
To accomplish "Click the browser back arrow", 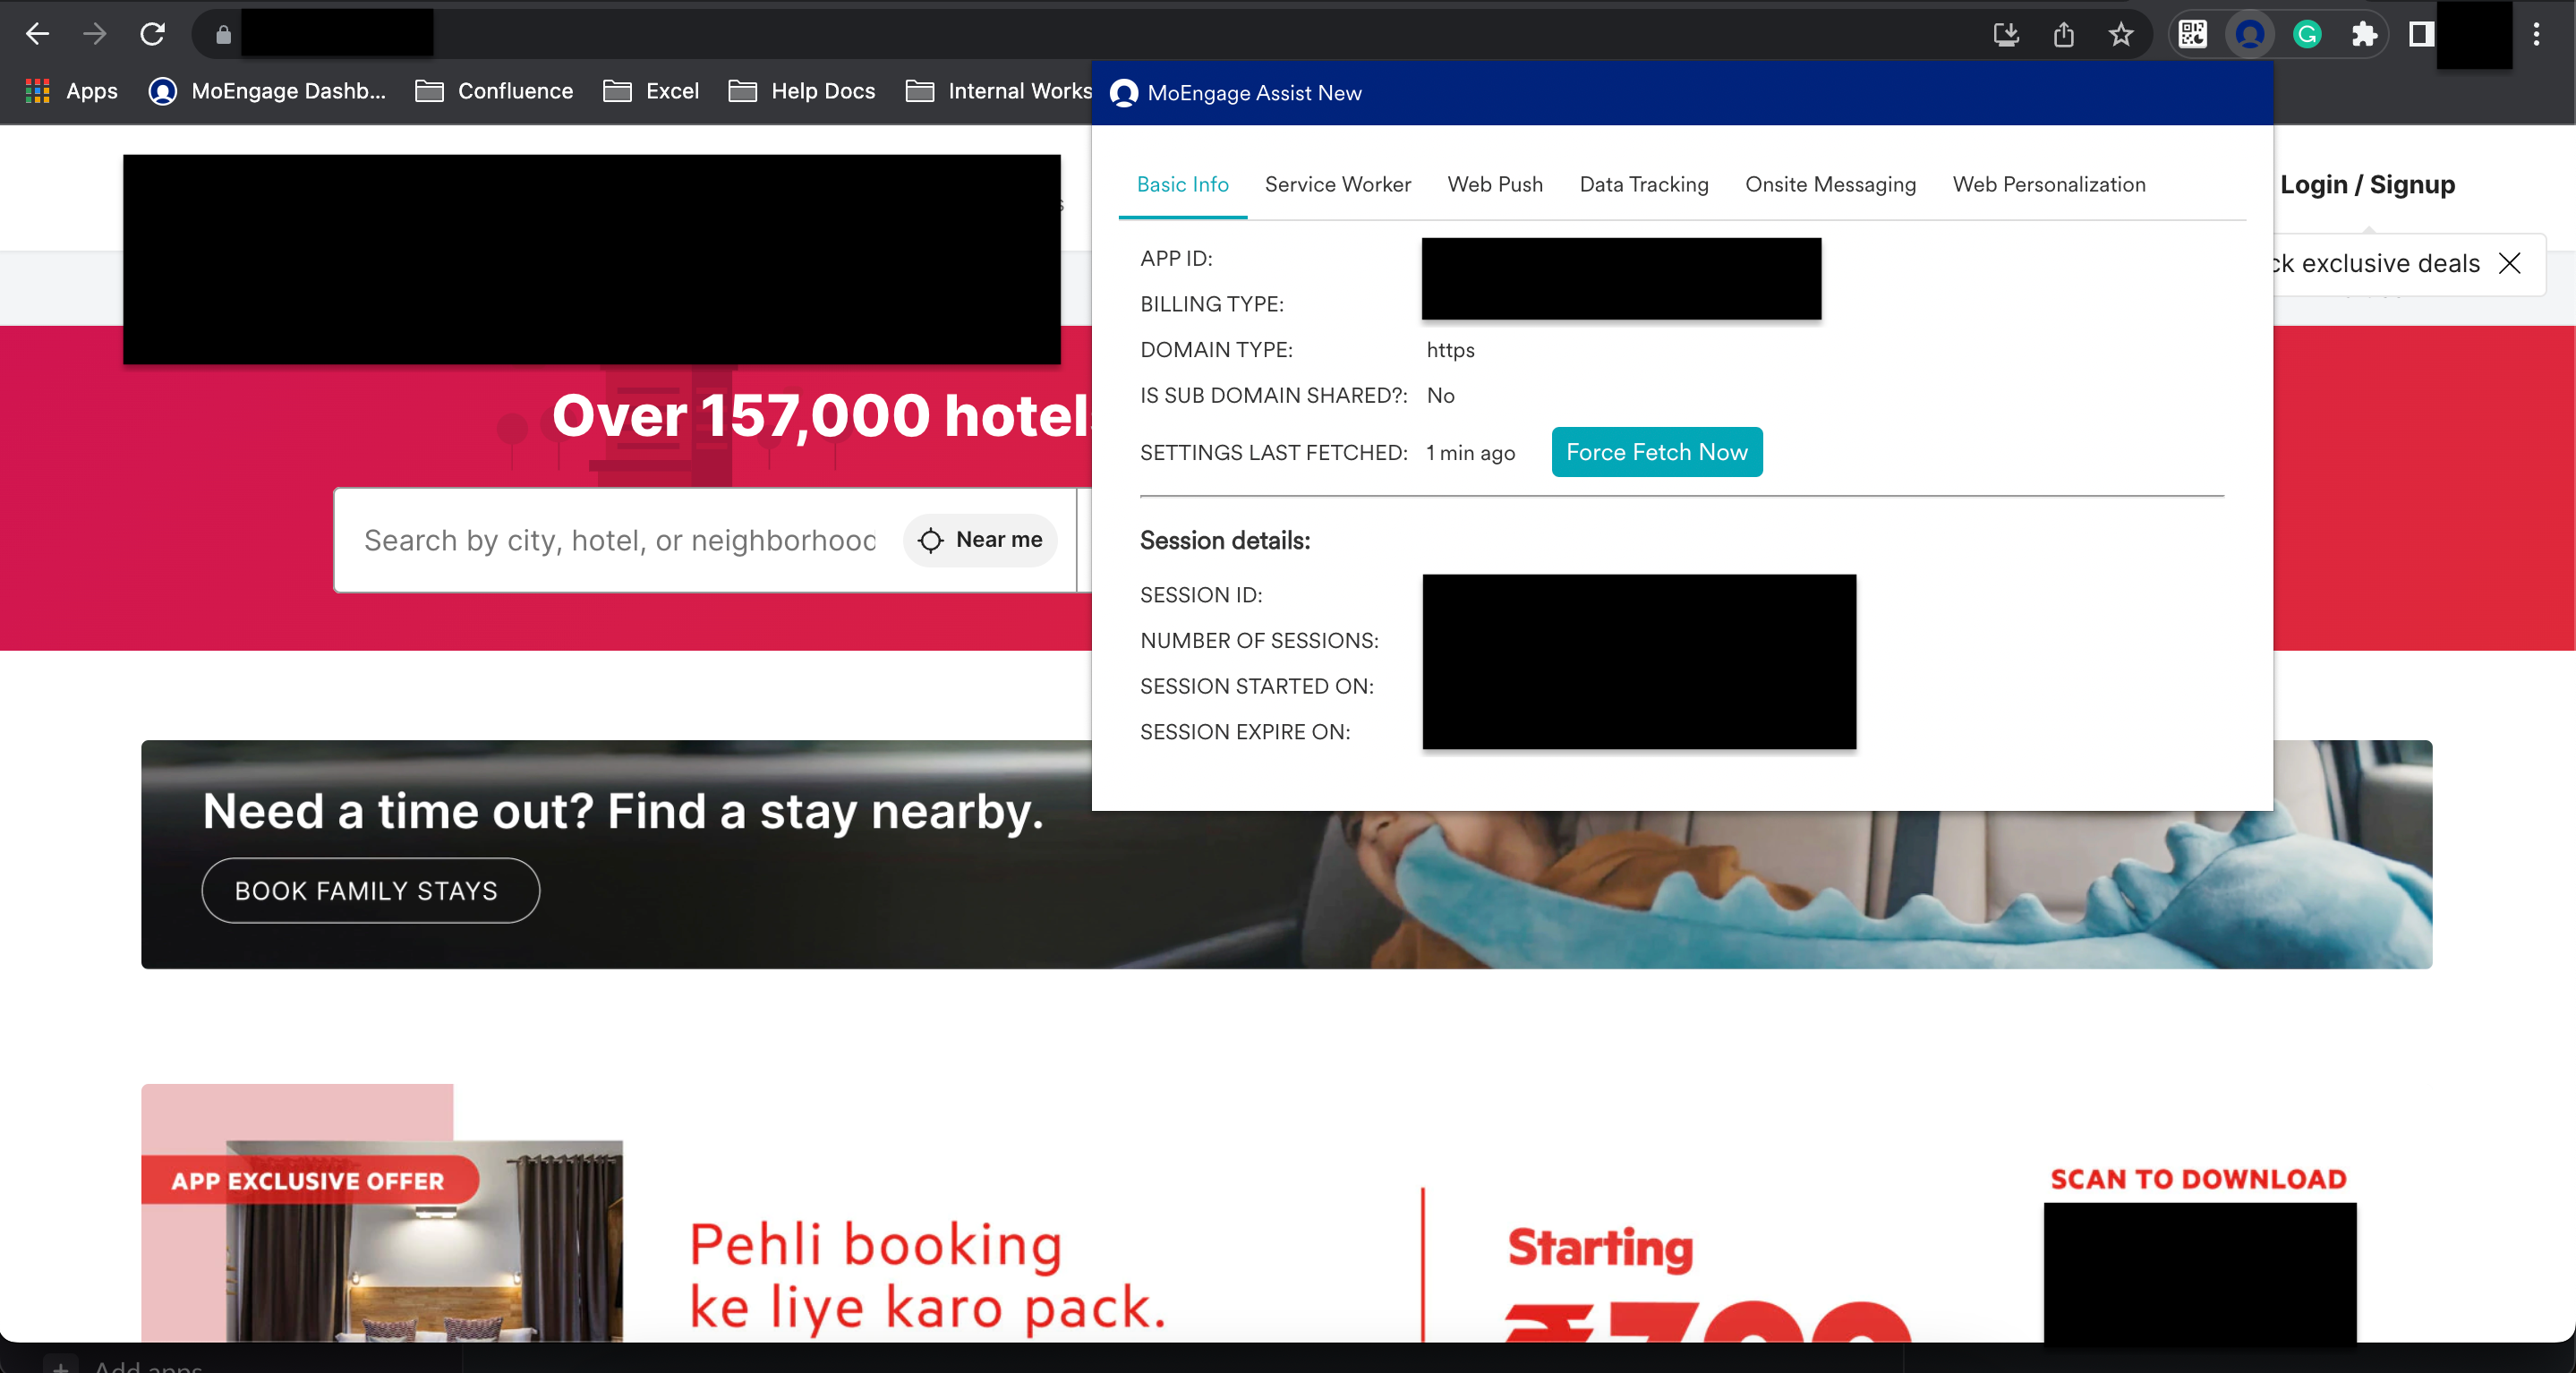I will tap(37, 34).
